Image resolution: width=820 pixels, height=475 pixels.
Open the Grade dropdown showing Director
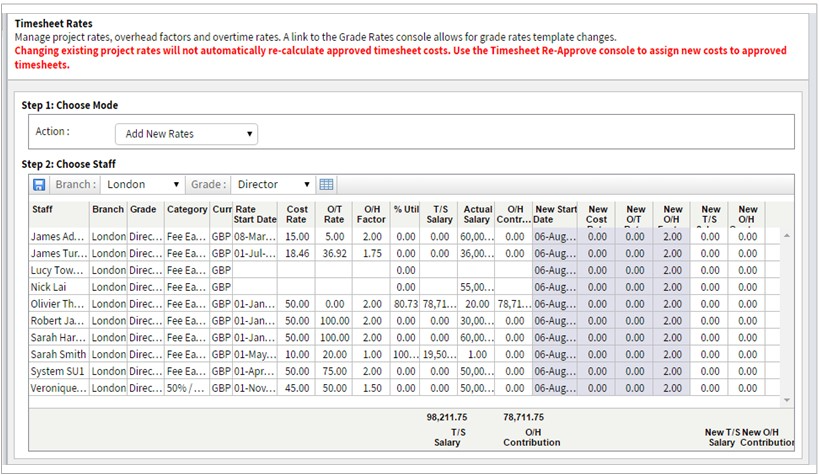(272, 184)
